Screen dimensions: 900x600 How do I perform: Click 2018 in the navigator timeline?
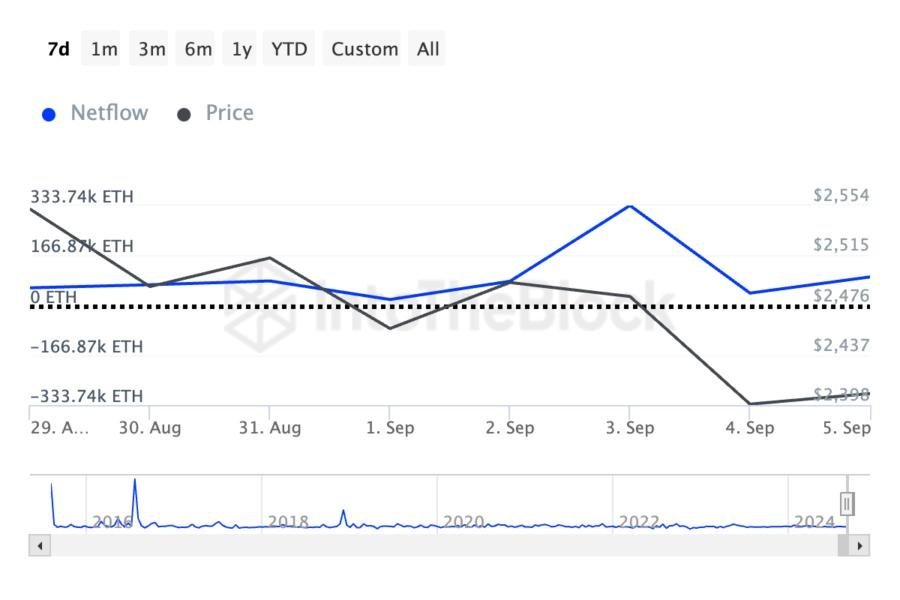[288, 522]
